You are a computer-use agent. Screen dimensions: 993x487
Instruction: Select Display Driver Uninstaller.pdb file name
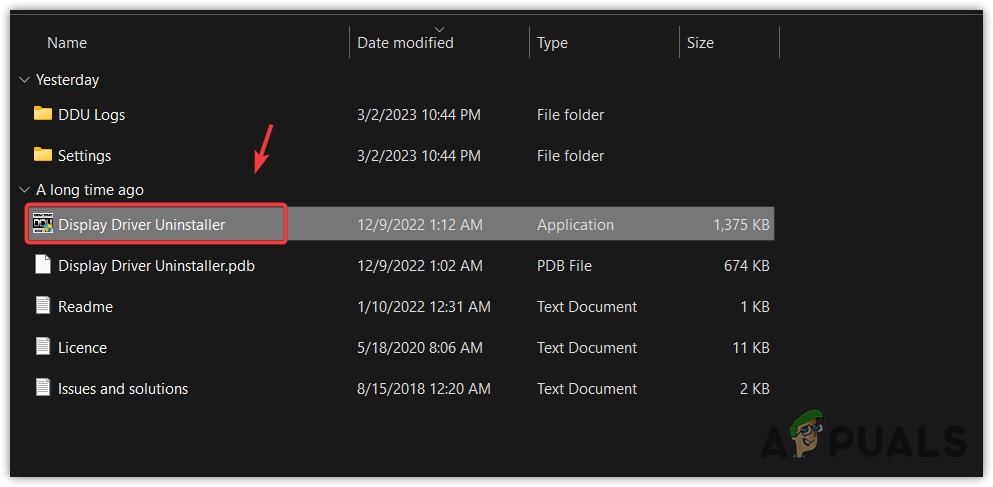pyautogui.click(x=156, y=266)
